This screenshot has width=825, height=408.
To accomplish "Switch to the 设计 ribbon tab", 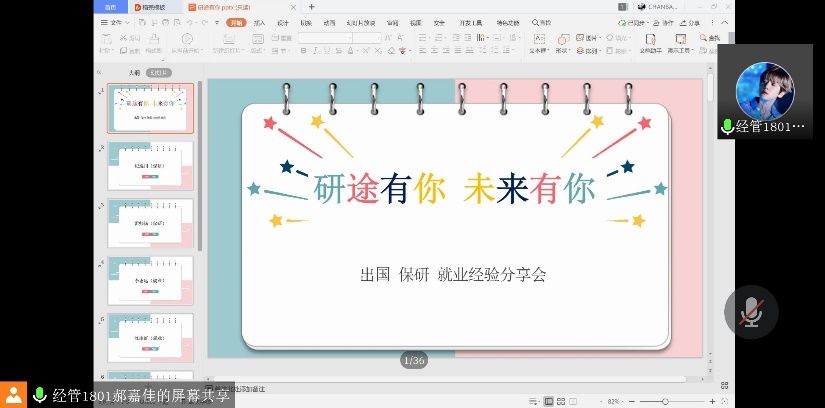I will (283, 22).
